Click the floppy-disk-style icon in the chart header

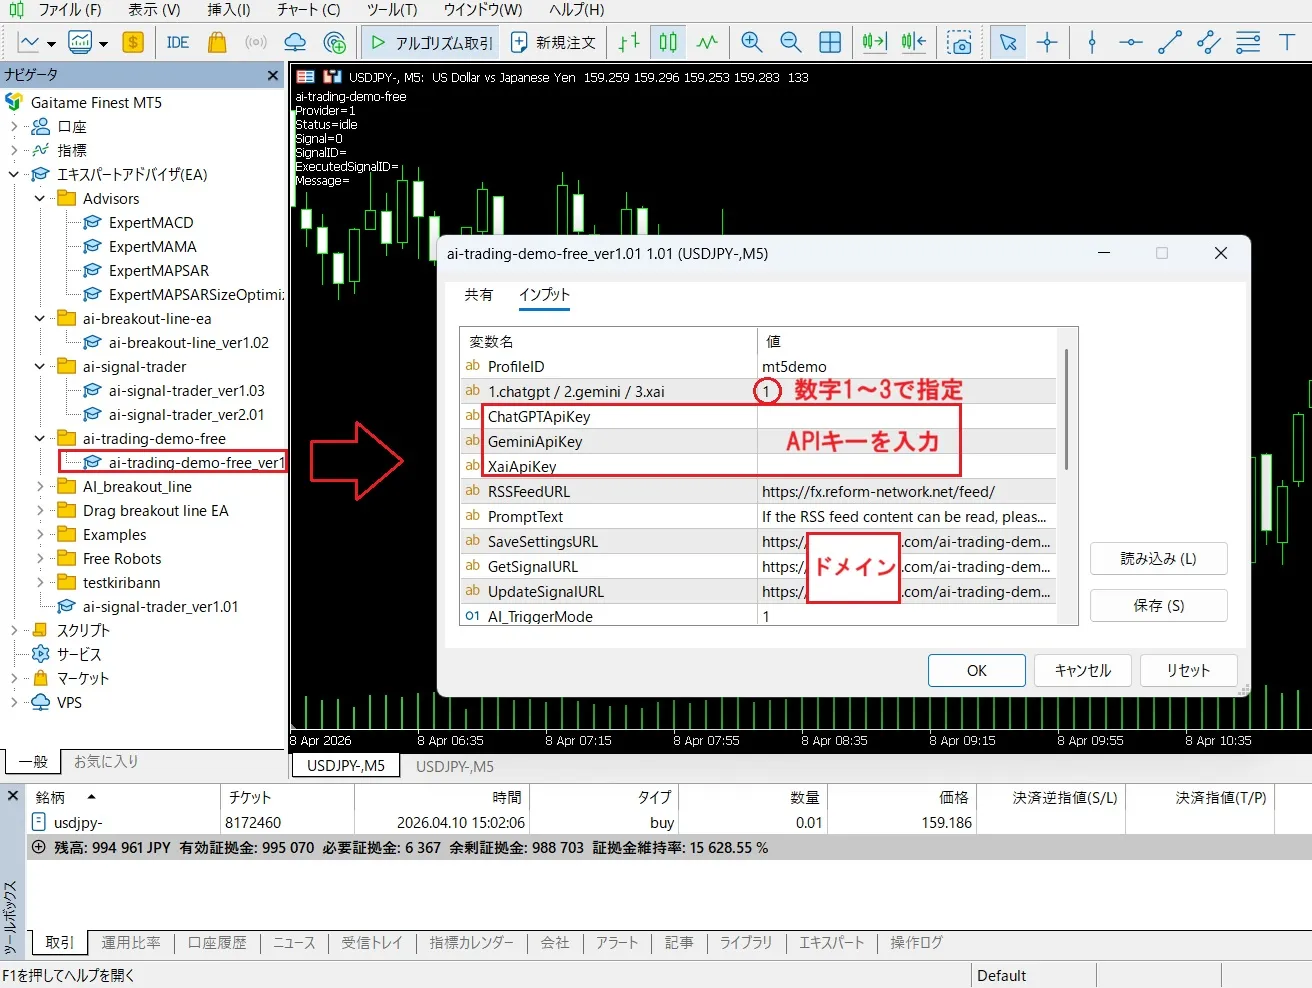(x=332, y=77)
